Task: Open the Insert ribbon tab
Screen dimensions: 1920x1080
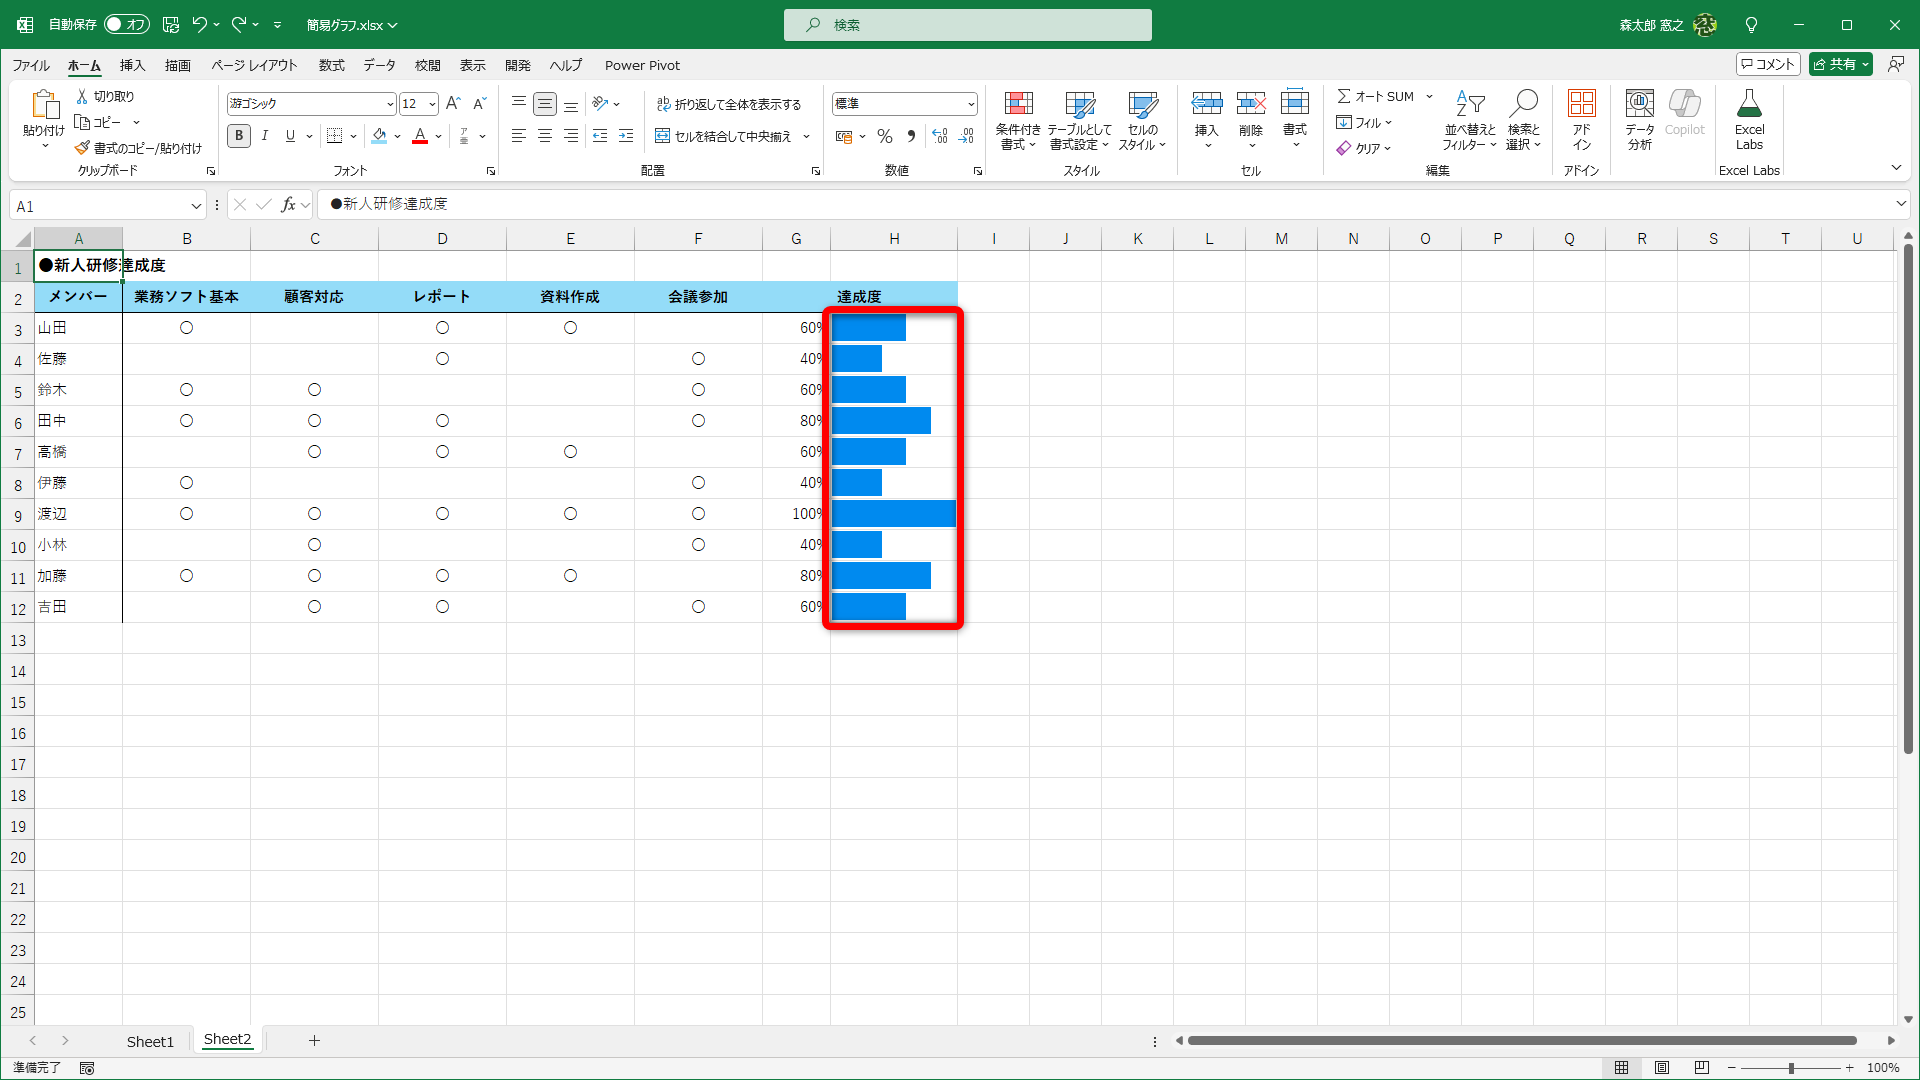Action: (132, 65)
